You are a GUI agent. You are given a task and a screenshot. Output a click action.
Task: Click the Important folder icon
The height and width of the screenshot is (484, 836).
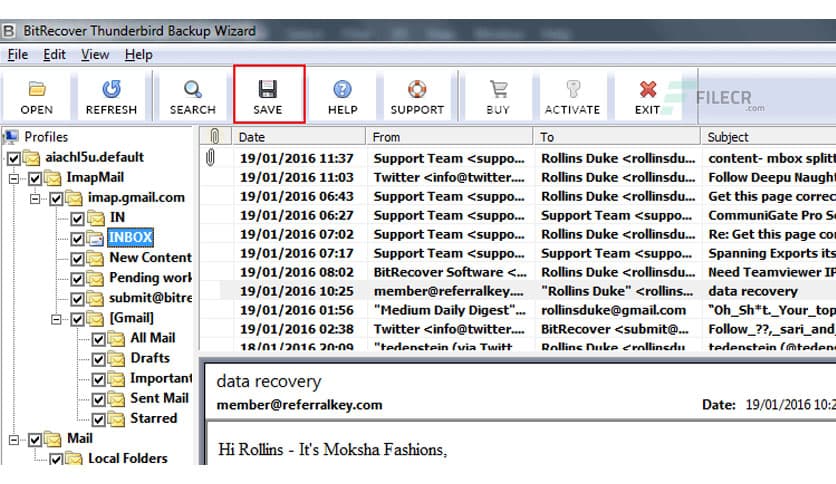[116, 378]
